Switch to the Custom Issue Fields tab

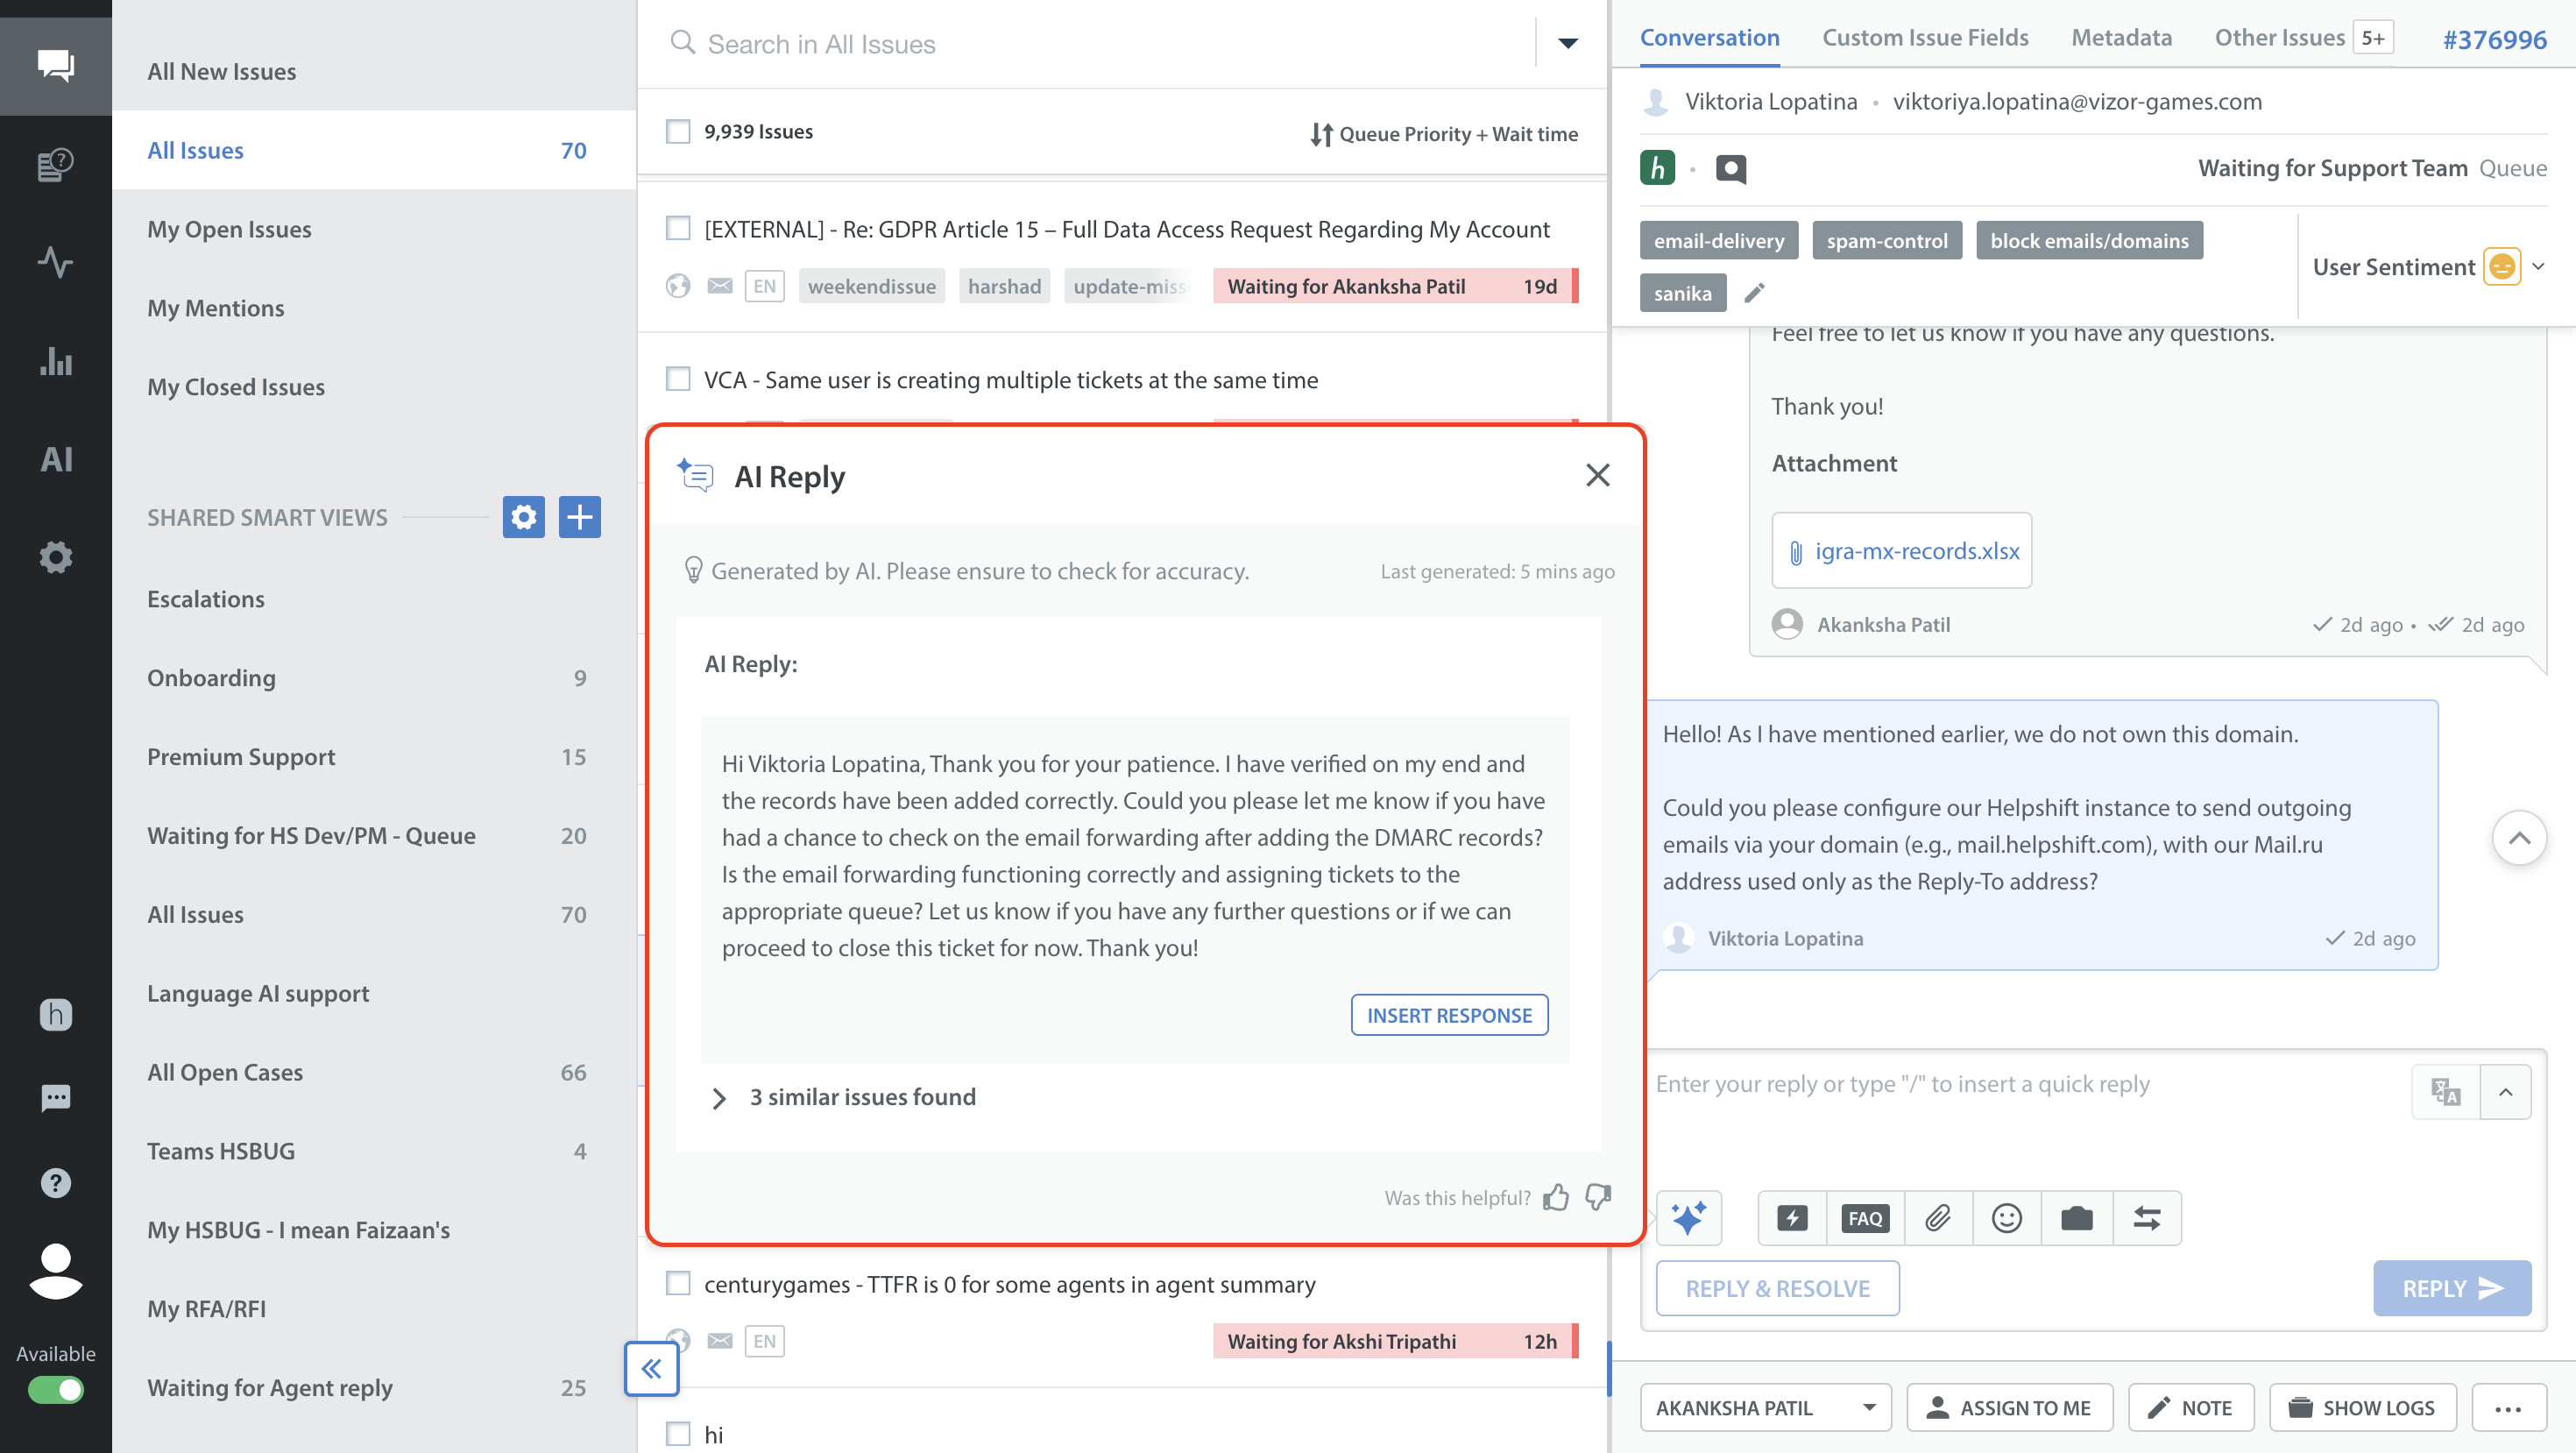[x=1925, y=38]
